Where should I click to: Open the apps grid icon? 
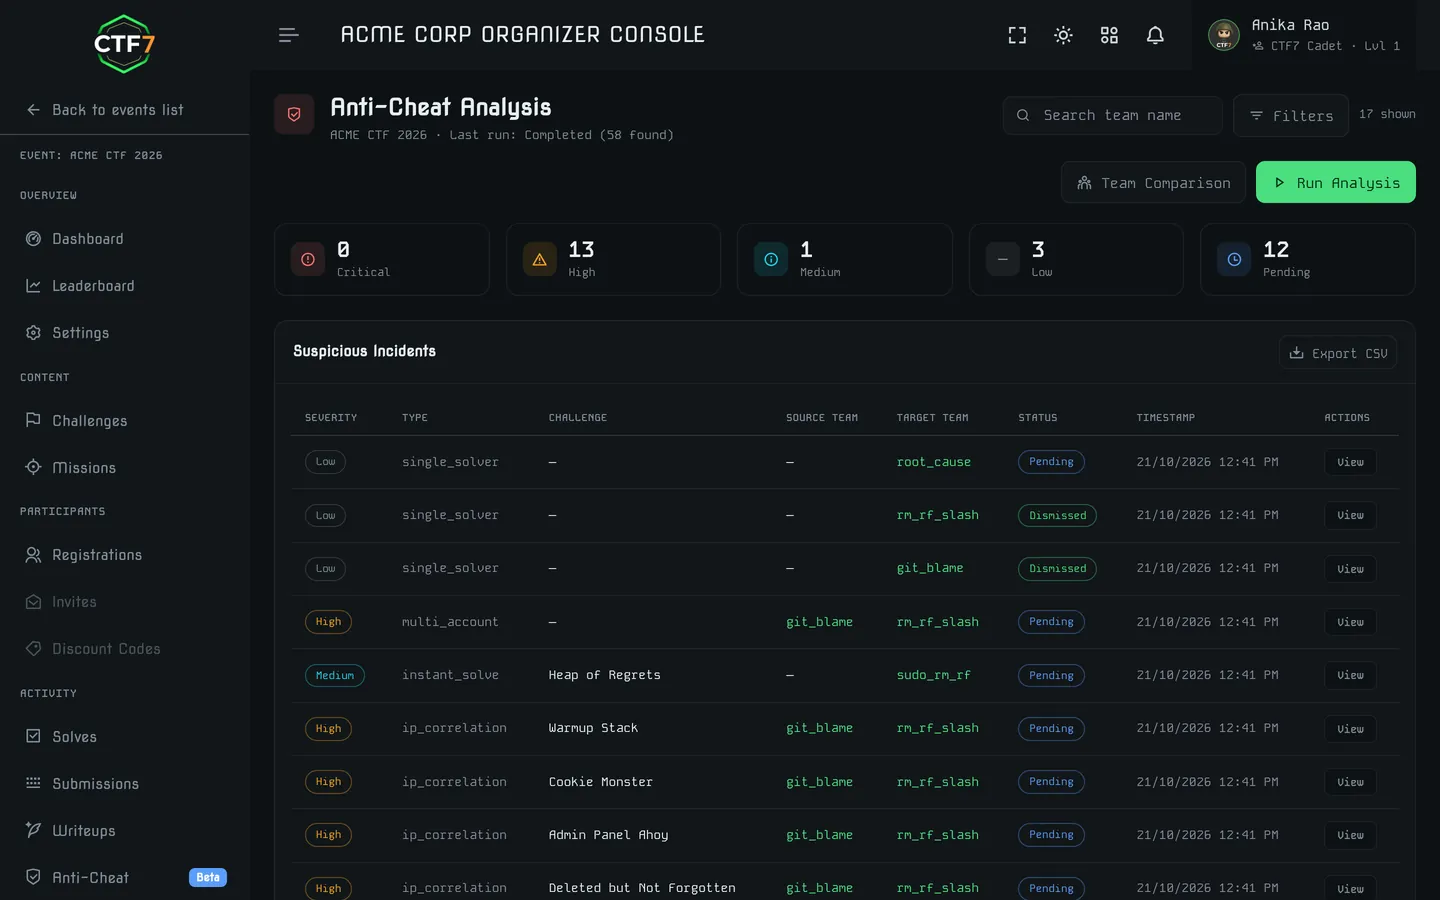tap(1109, 35)
